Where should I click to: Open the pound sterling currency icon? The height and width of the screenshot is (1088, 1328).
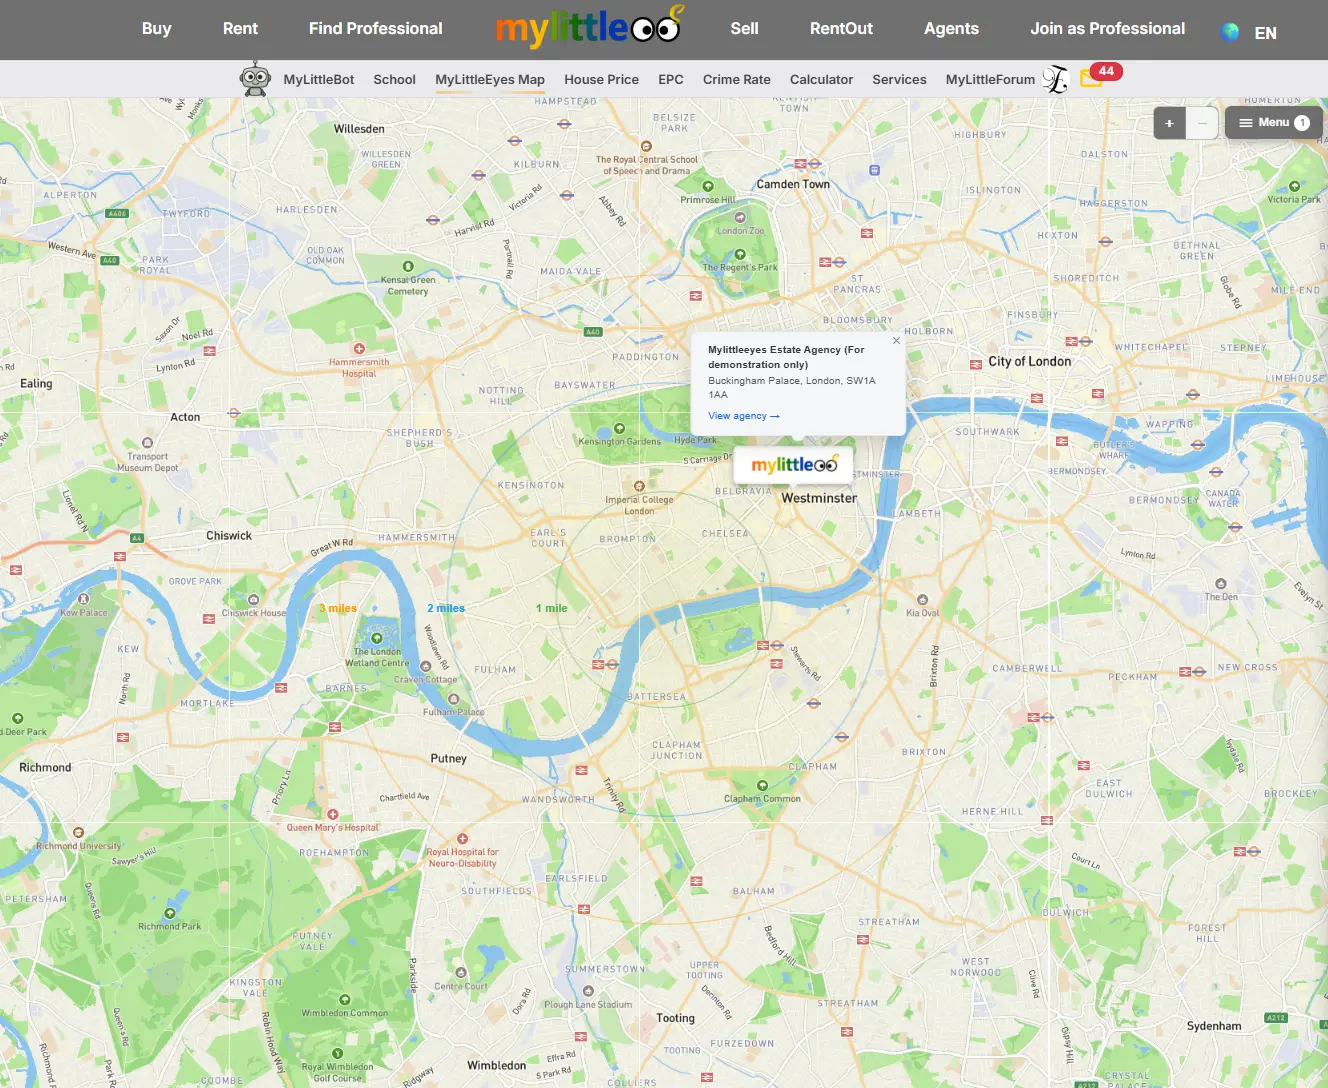(1056, 78)
